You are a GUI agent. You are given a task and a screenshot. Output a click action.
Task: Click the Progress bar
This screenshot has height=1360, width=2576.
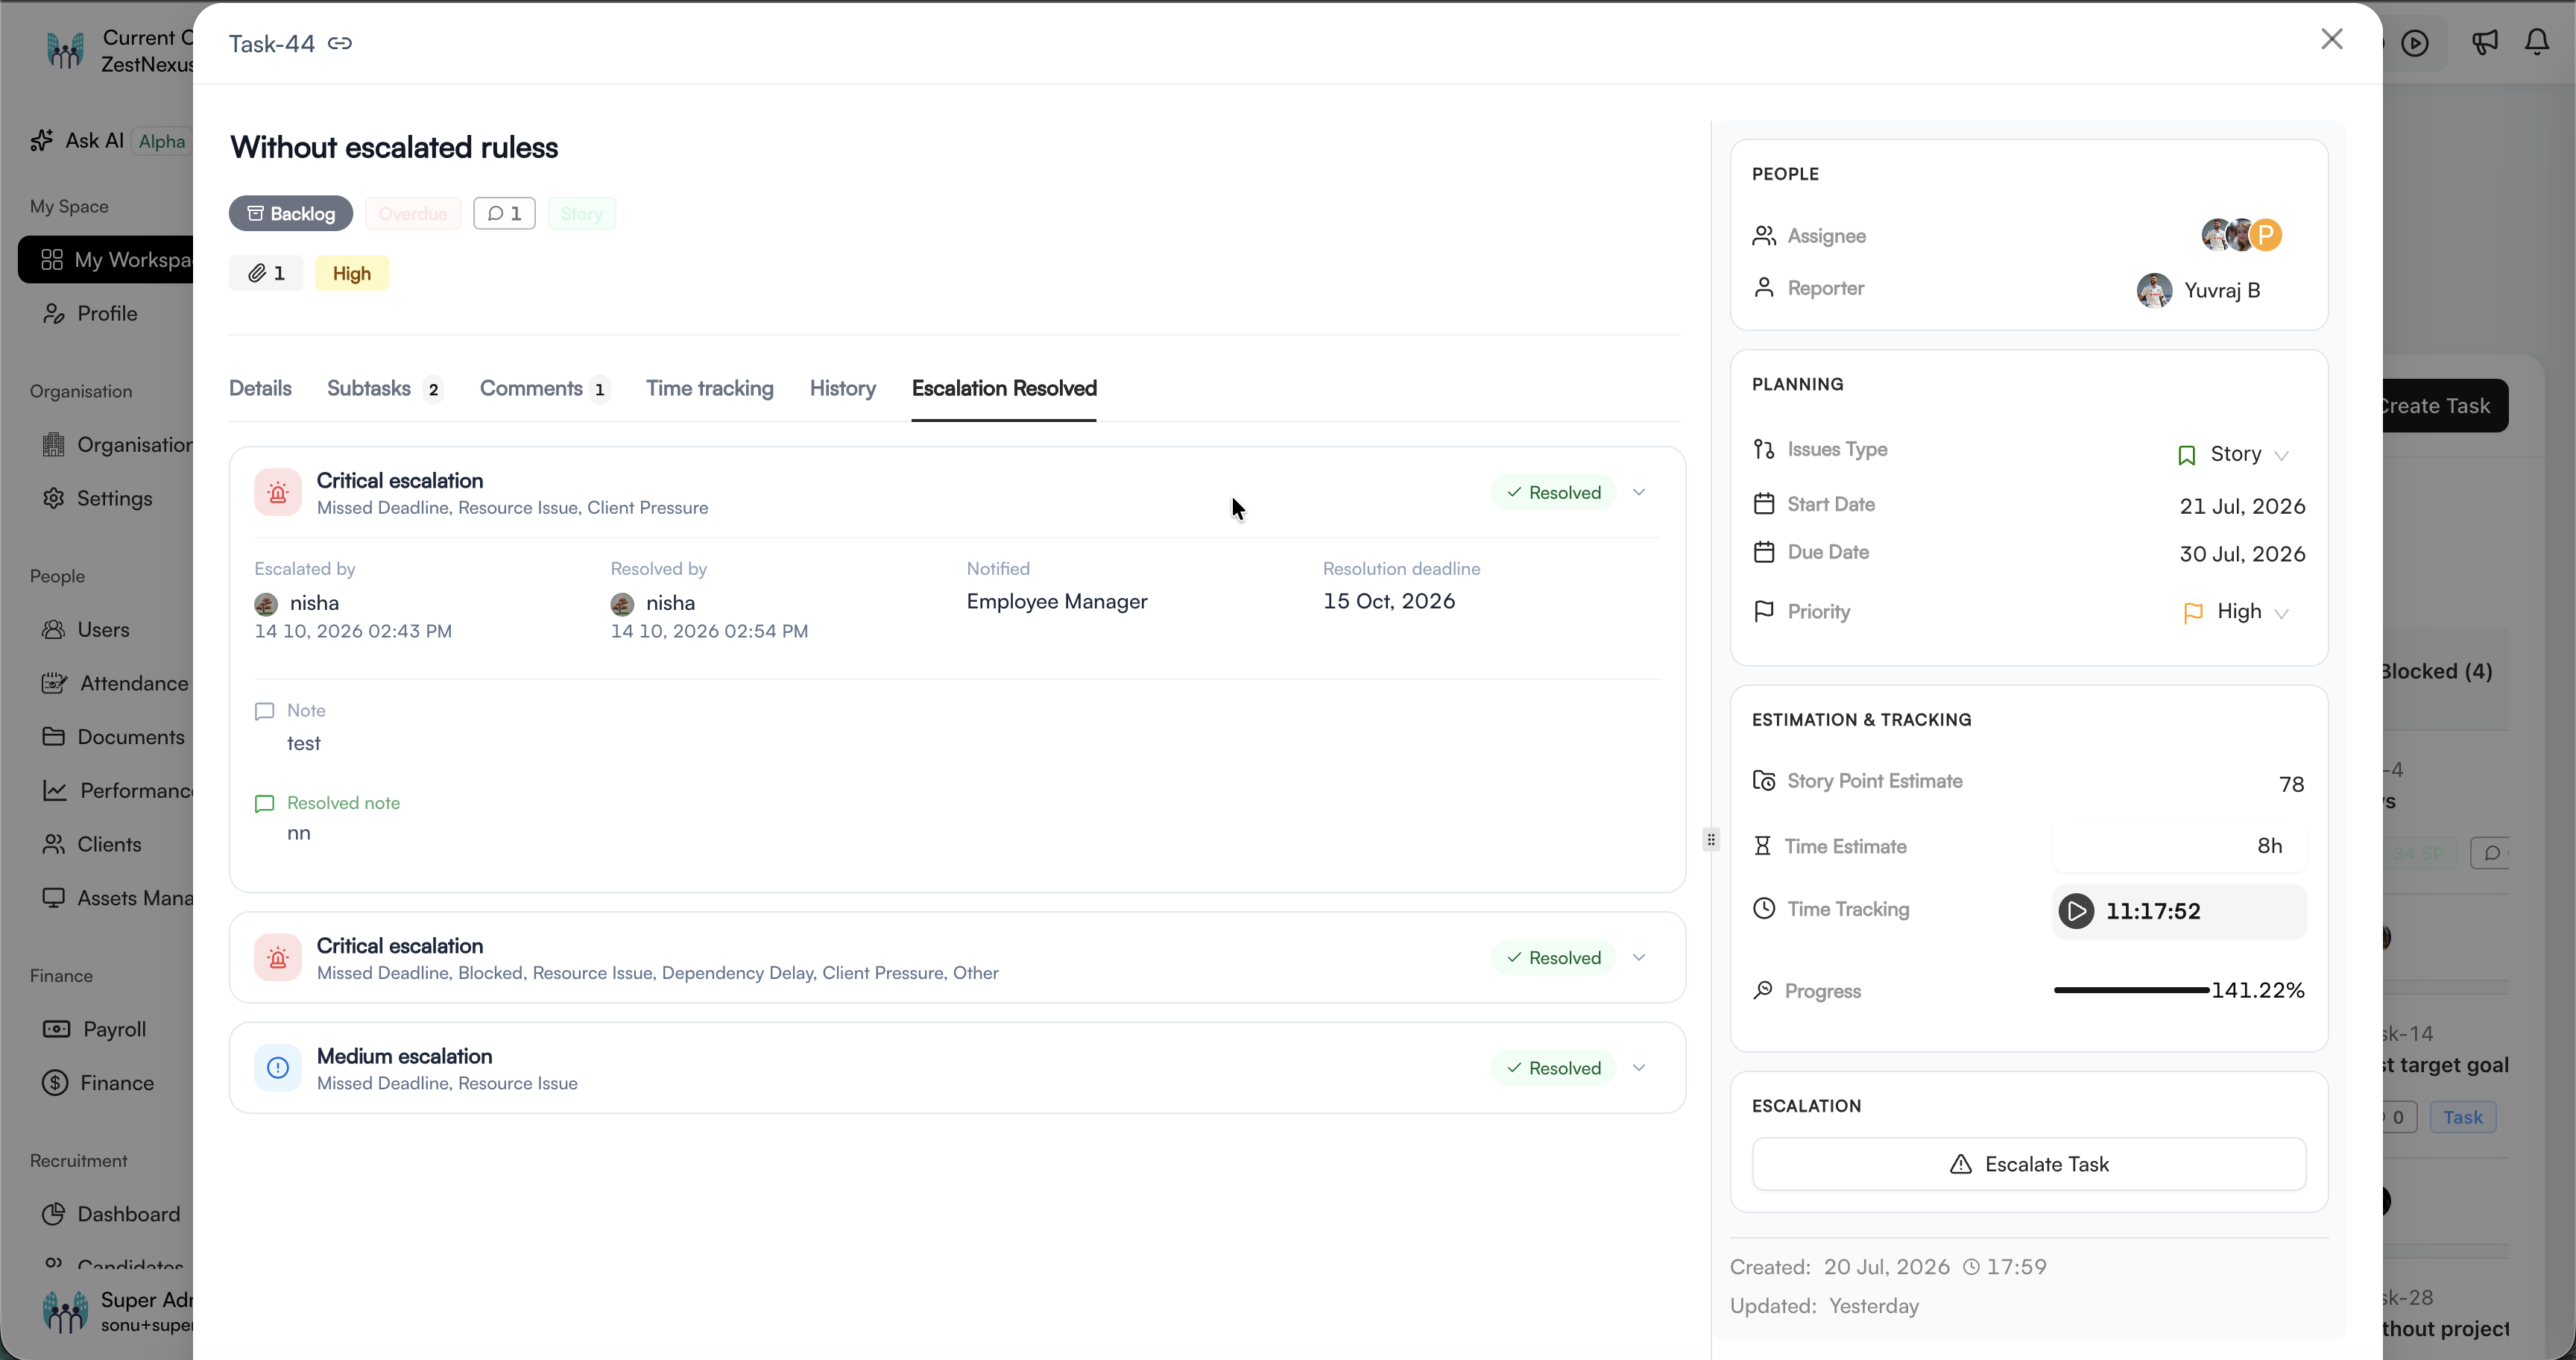(2131, 990)
